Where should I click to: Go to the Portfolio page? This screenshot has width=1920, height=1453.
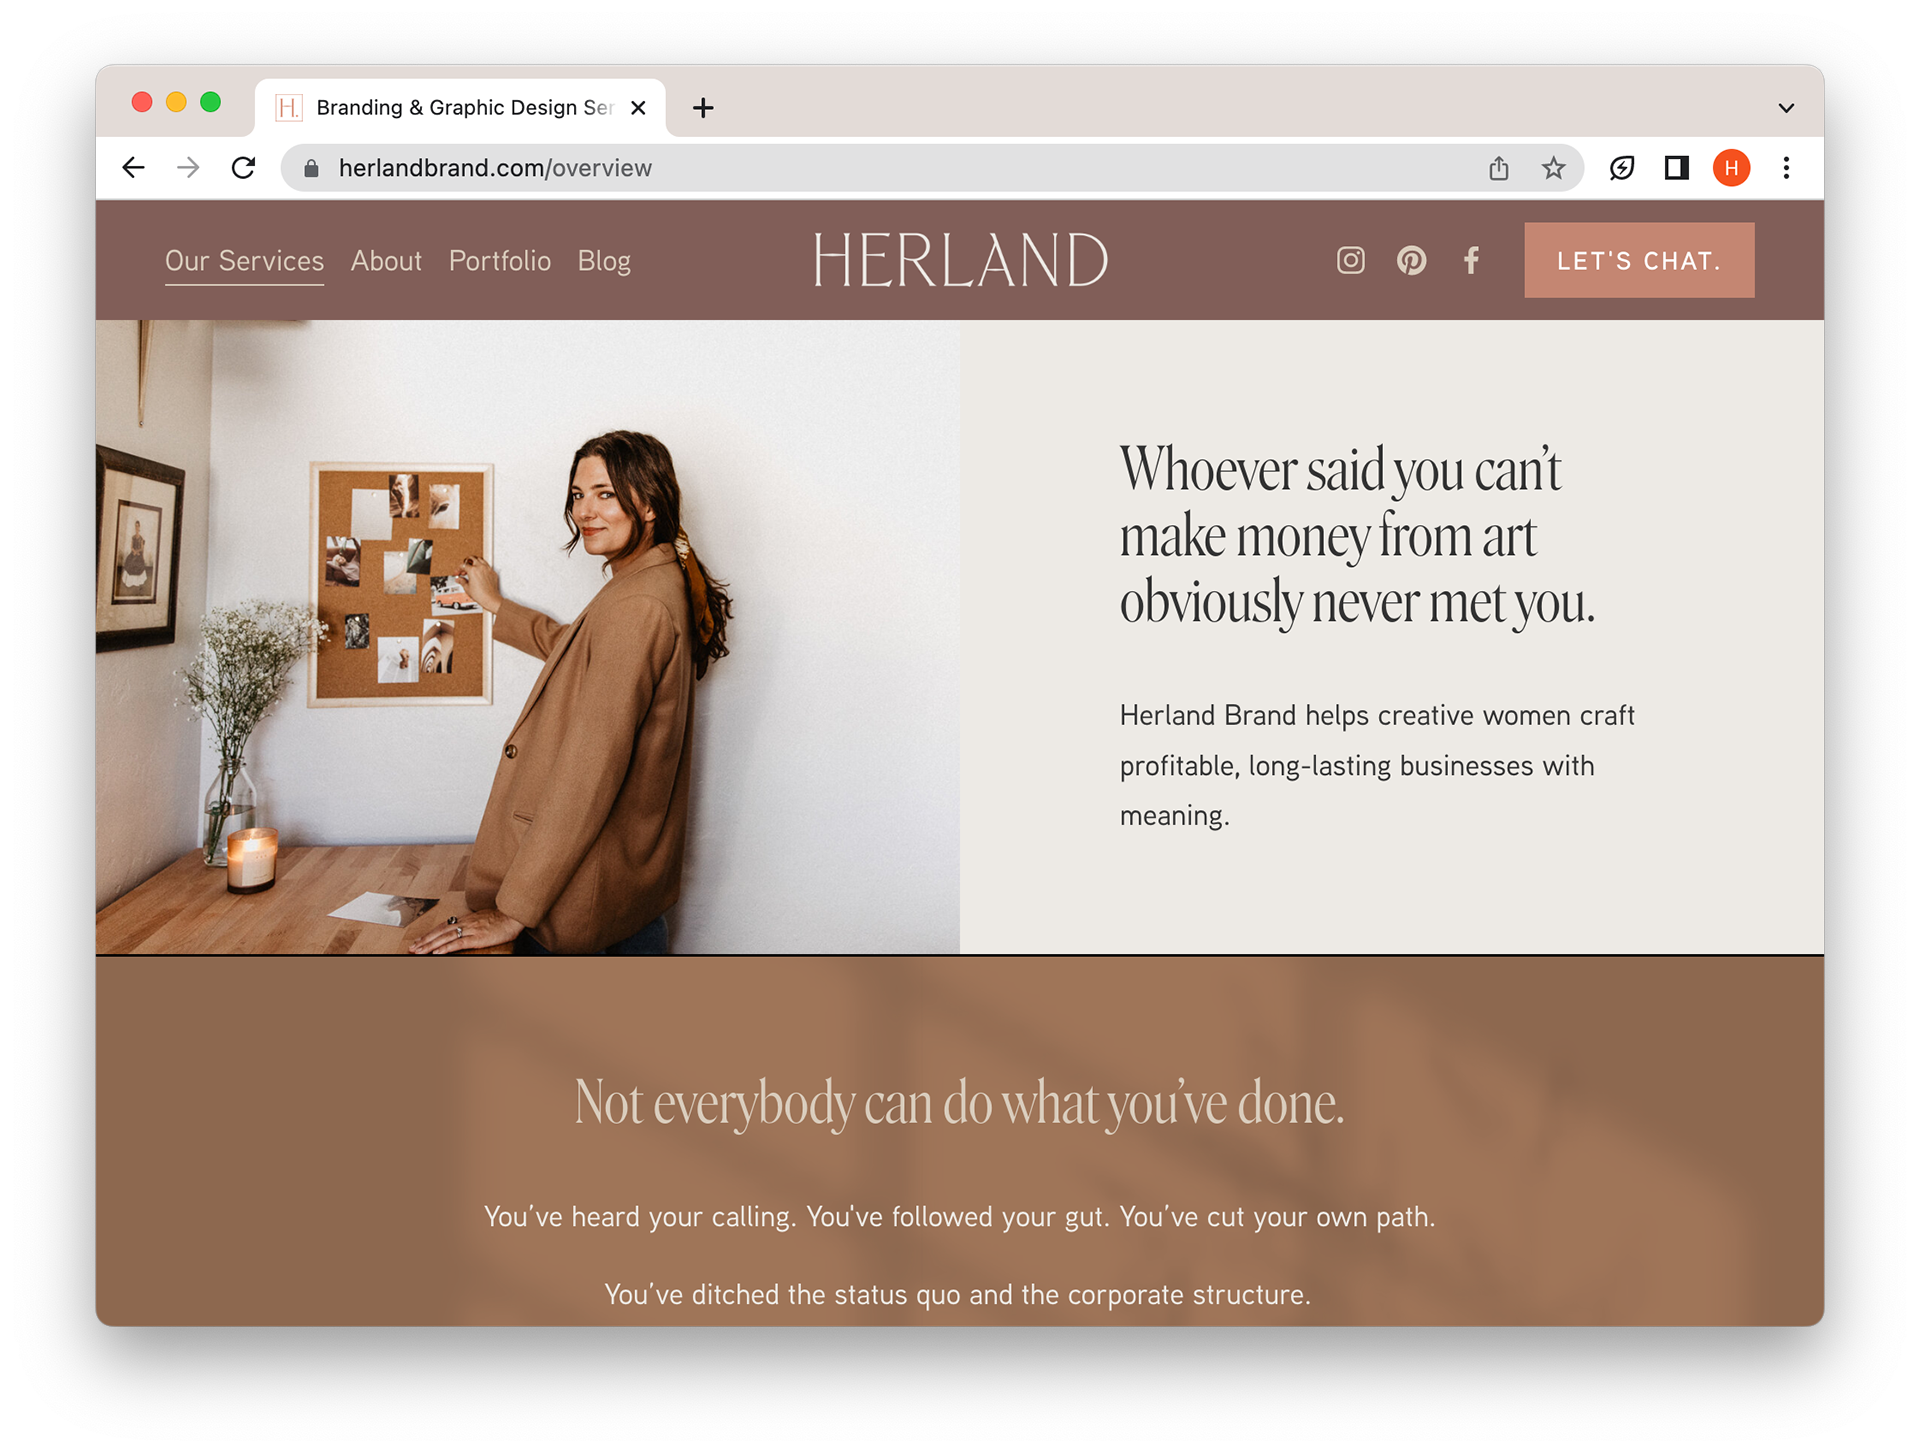499,261
